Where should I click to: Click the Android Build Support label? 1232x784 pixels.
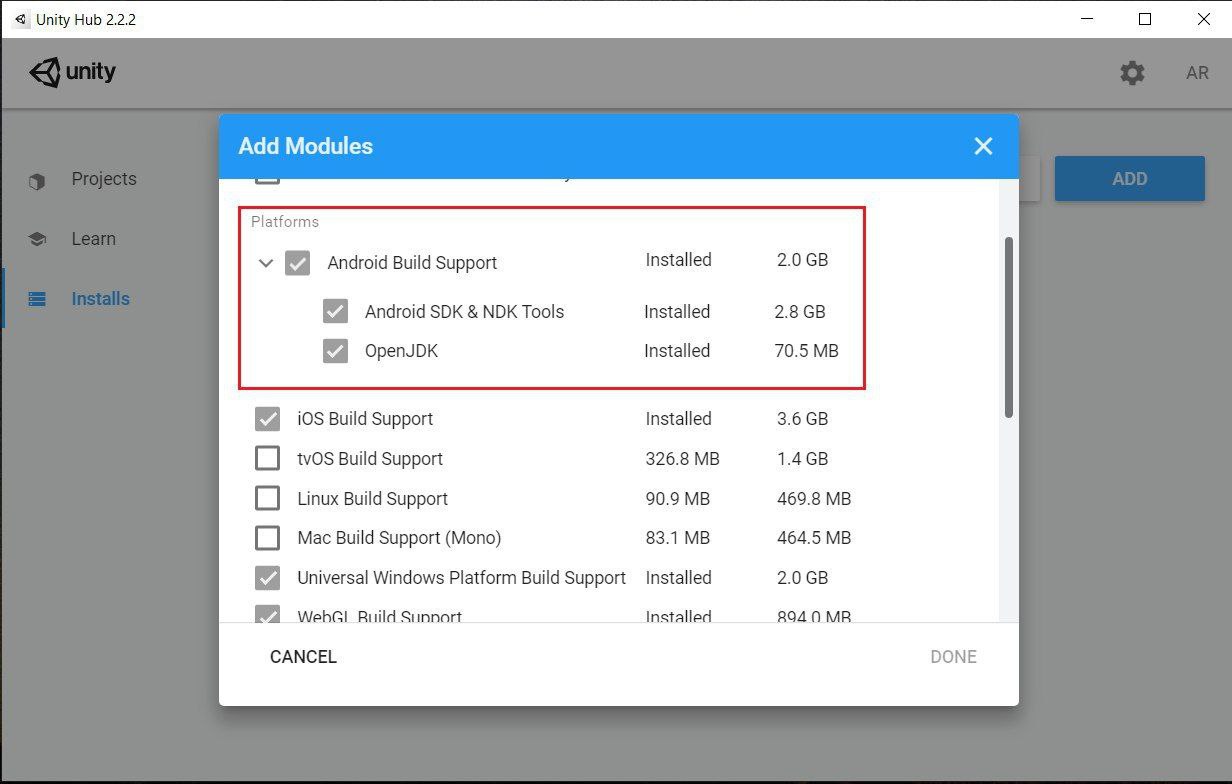point(412,263)
